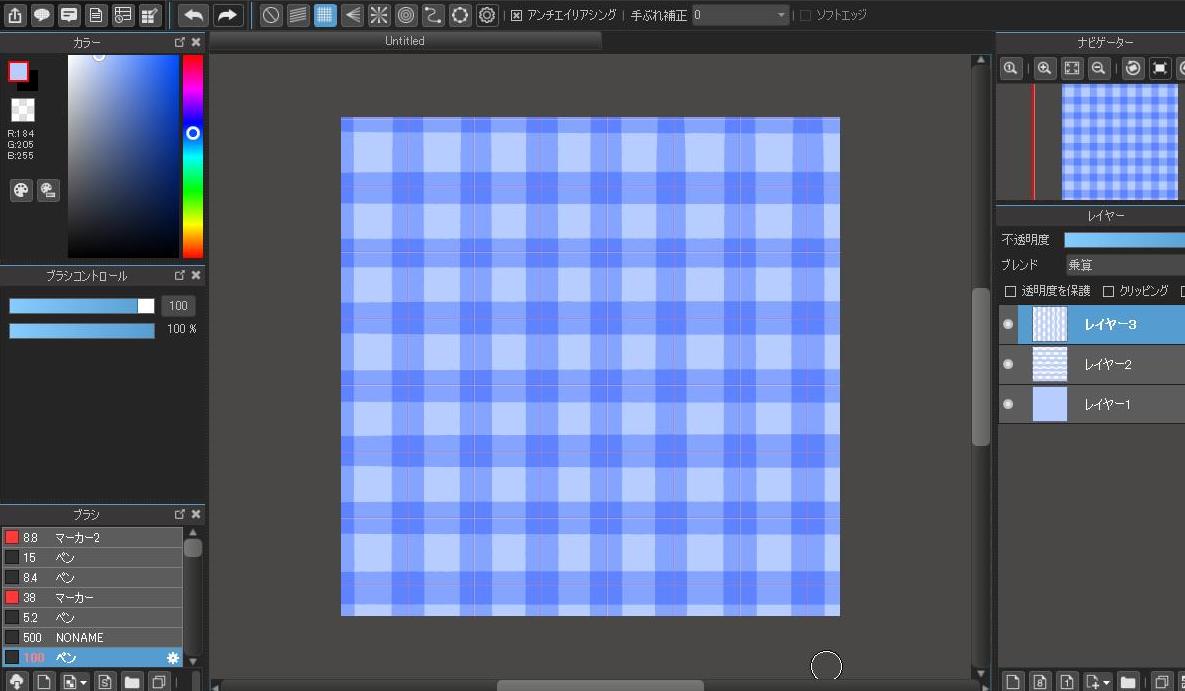Click the Redo arrow in the toolbar
The width and height of the screenshot is (1185, 691).
pos(227,15)
